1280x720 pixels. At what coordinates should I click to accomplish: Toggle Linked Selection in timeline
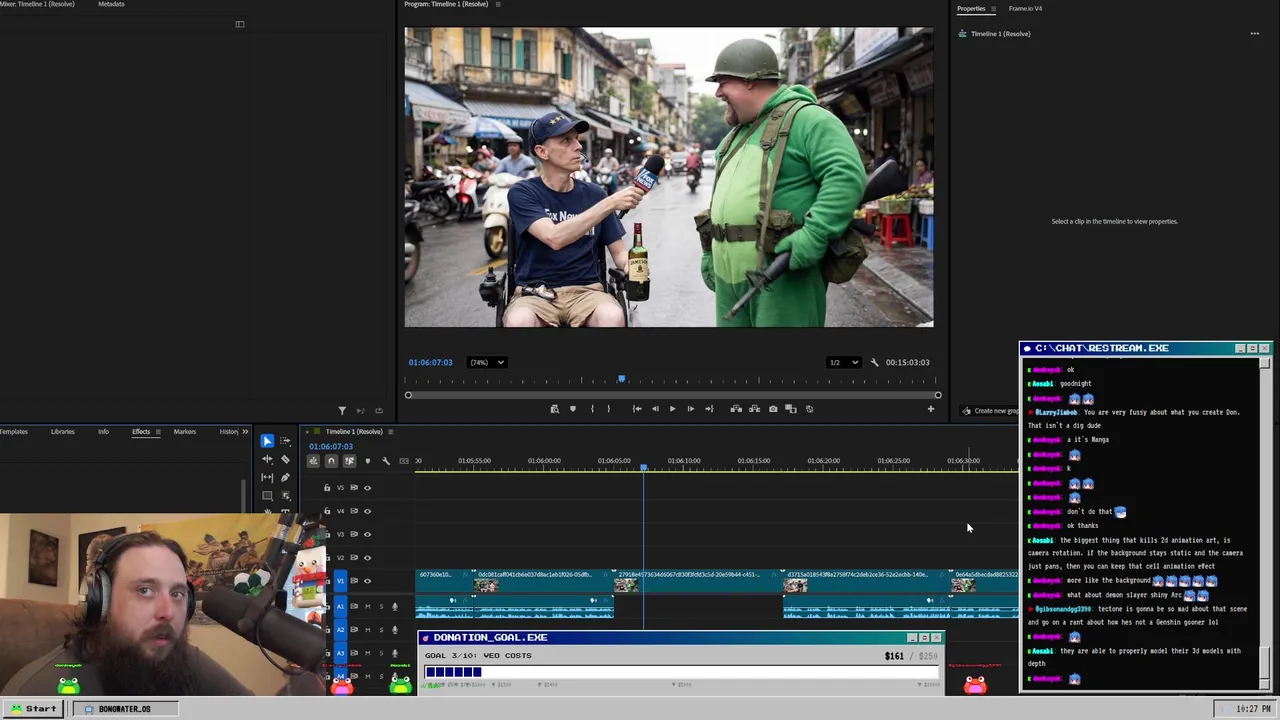click(x=349, y=461)
